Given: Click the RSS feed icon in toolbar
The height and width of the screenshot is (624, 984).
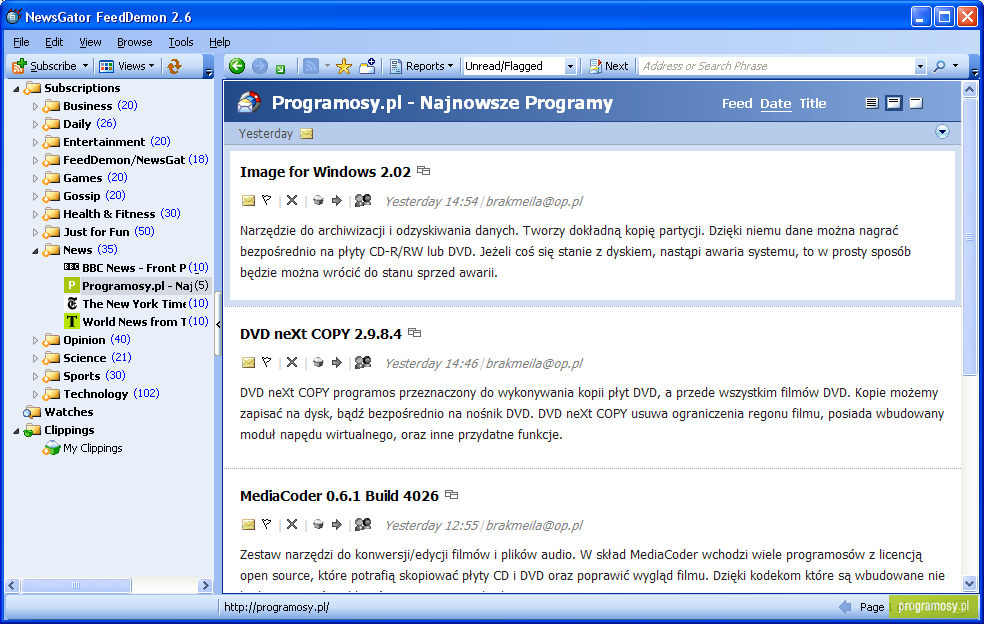Looking at the screenshot, I should [311, 66].
